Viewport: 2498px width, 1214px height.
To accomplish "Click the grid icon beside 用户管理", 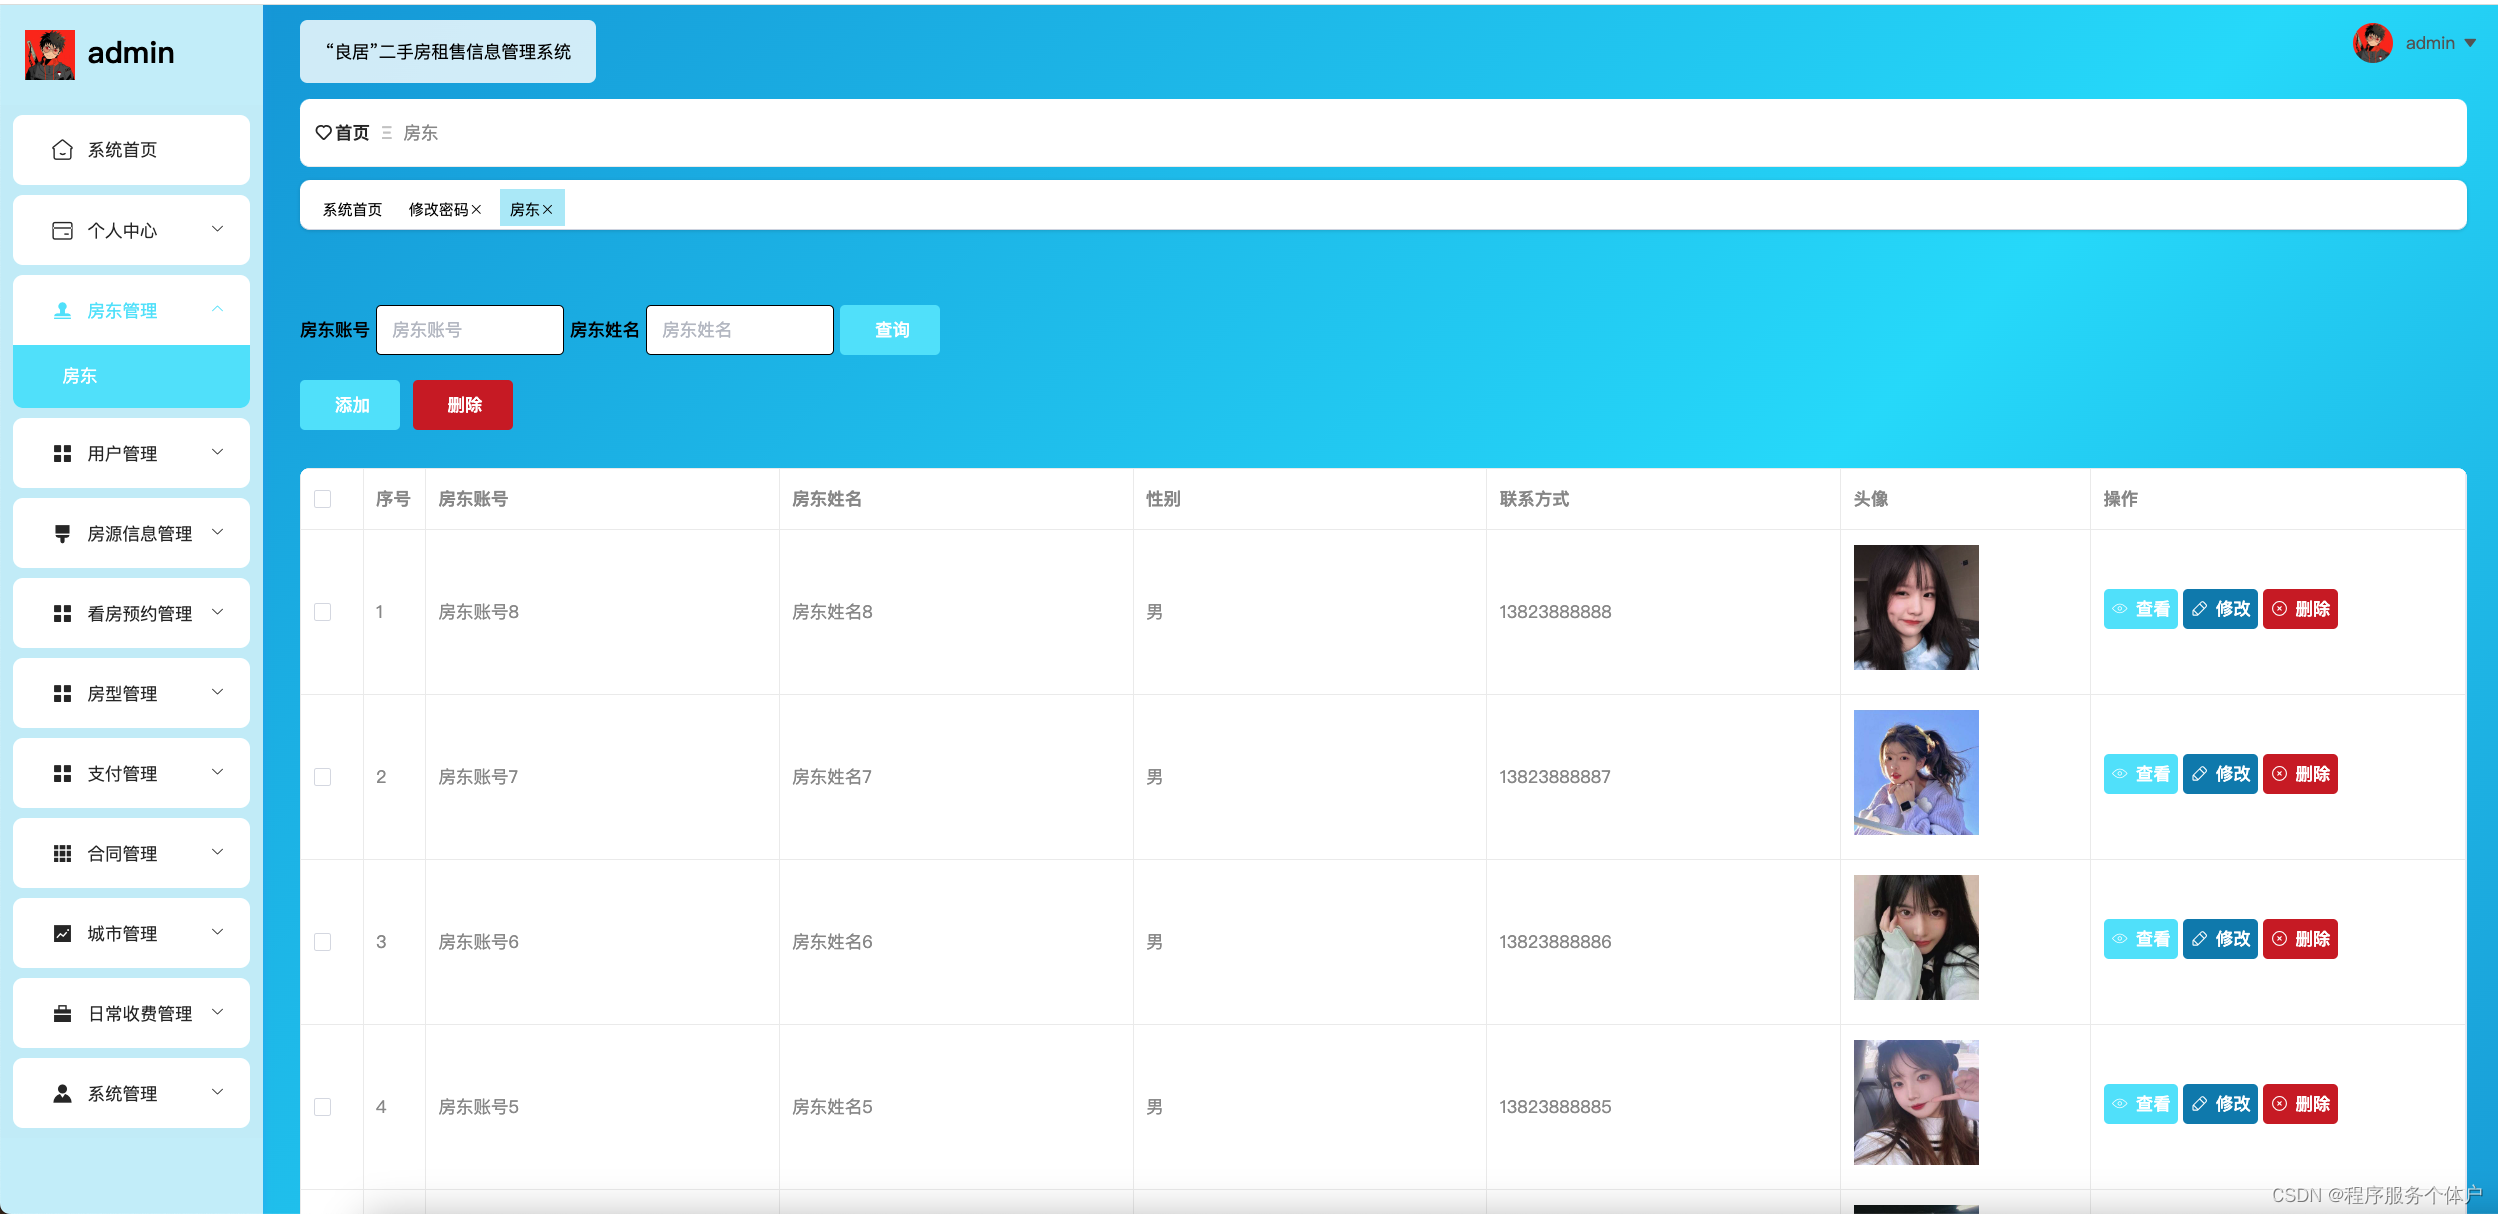I will coord(62,454).
